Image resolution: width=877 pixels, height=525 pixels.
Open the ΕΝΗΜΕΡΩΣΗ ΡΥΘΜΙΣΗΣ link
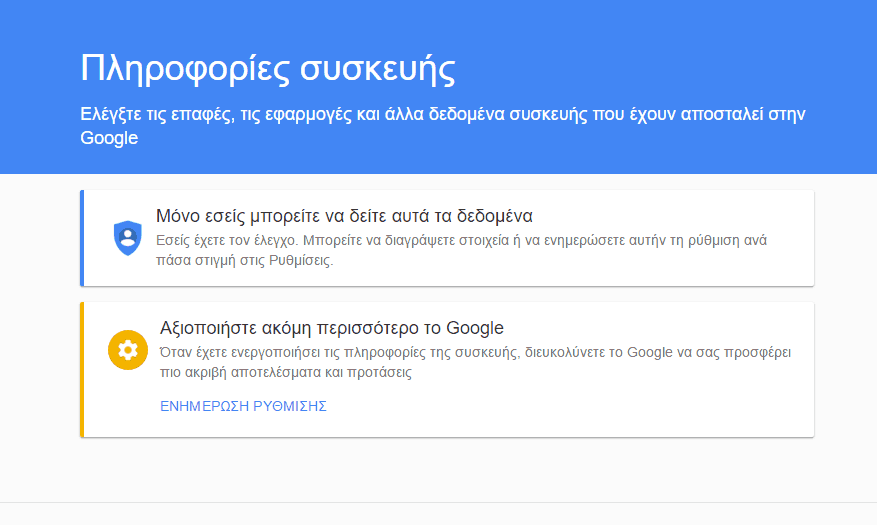pyautogui.click(x=243, y=406)
